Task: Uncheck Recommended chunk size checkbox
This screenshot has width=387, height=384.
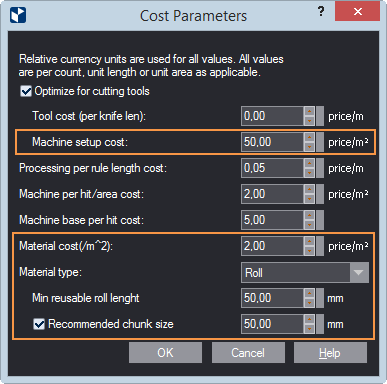Action: pyautogui.click(x=39, y=324)
